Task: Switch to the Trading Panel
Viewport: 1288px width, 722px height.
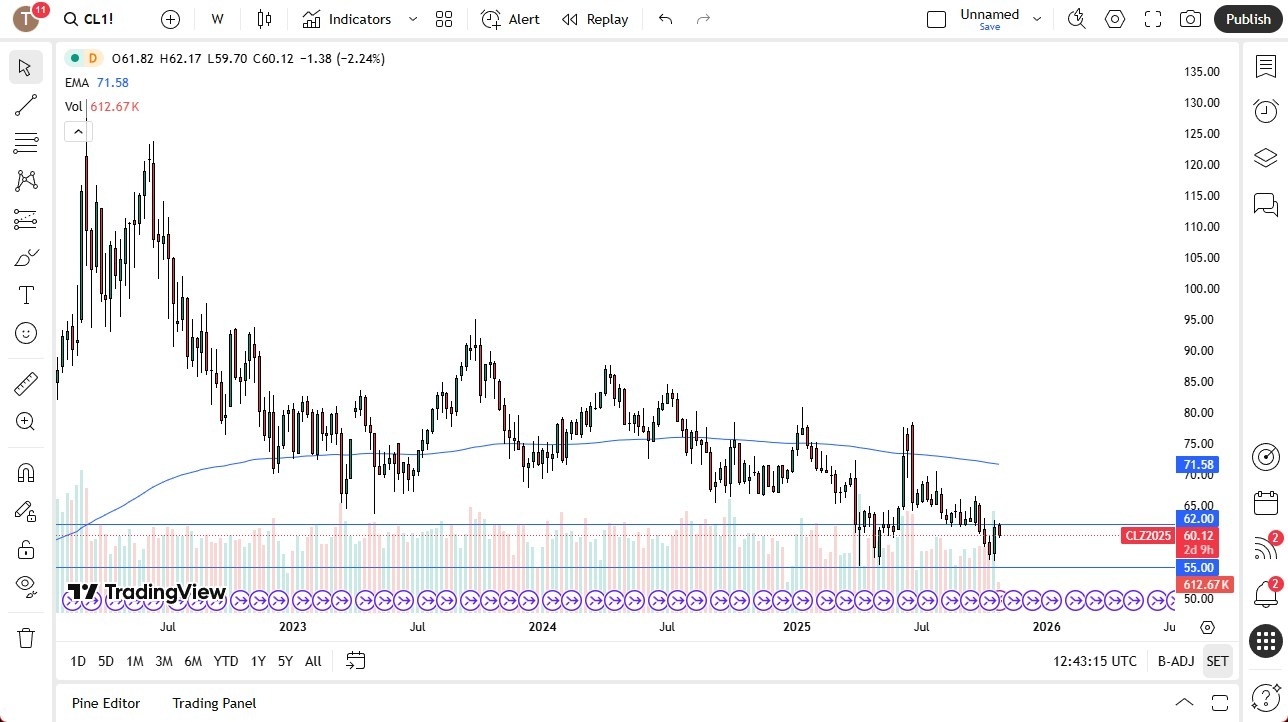Action: pyautogui.click(x=213, y=703)
